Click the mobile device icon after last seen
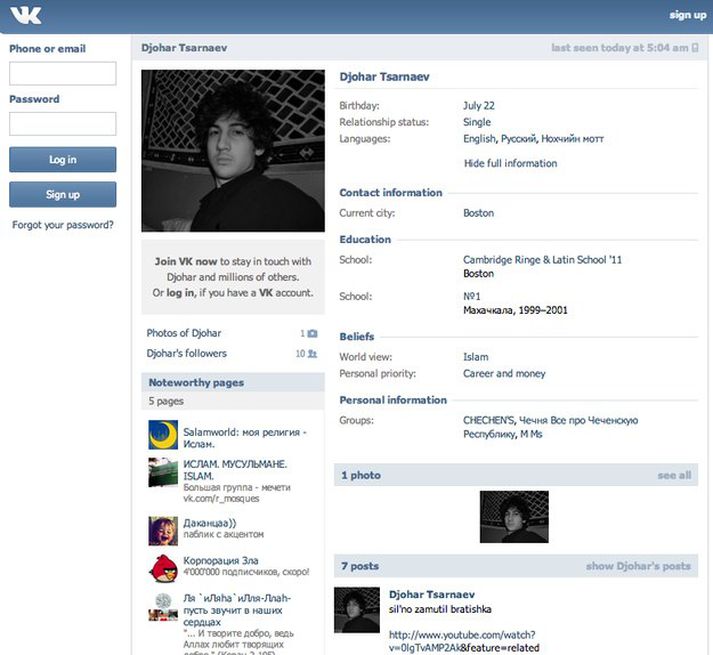Screen dimensions: 713x655 (695, 48)
